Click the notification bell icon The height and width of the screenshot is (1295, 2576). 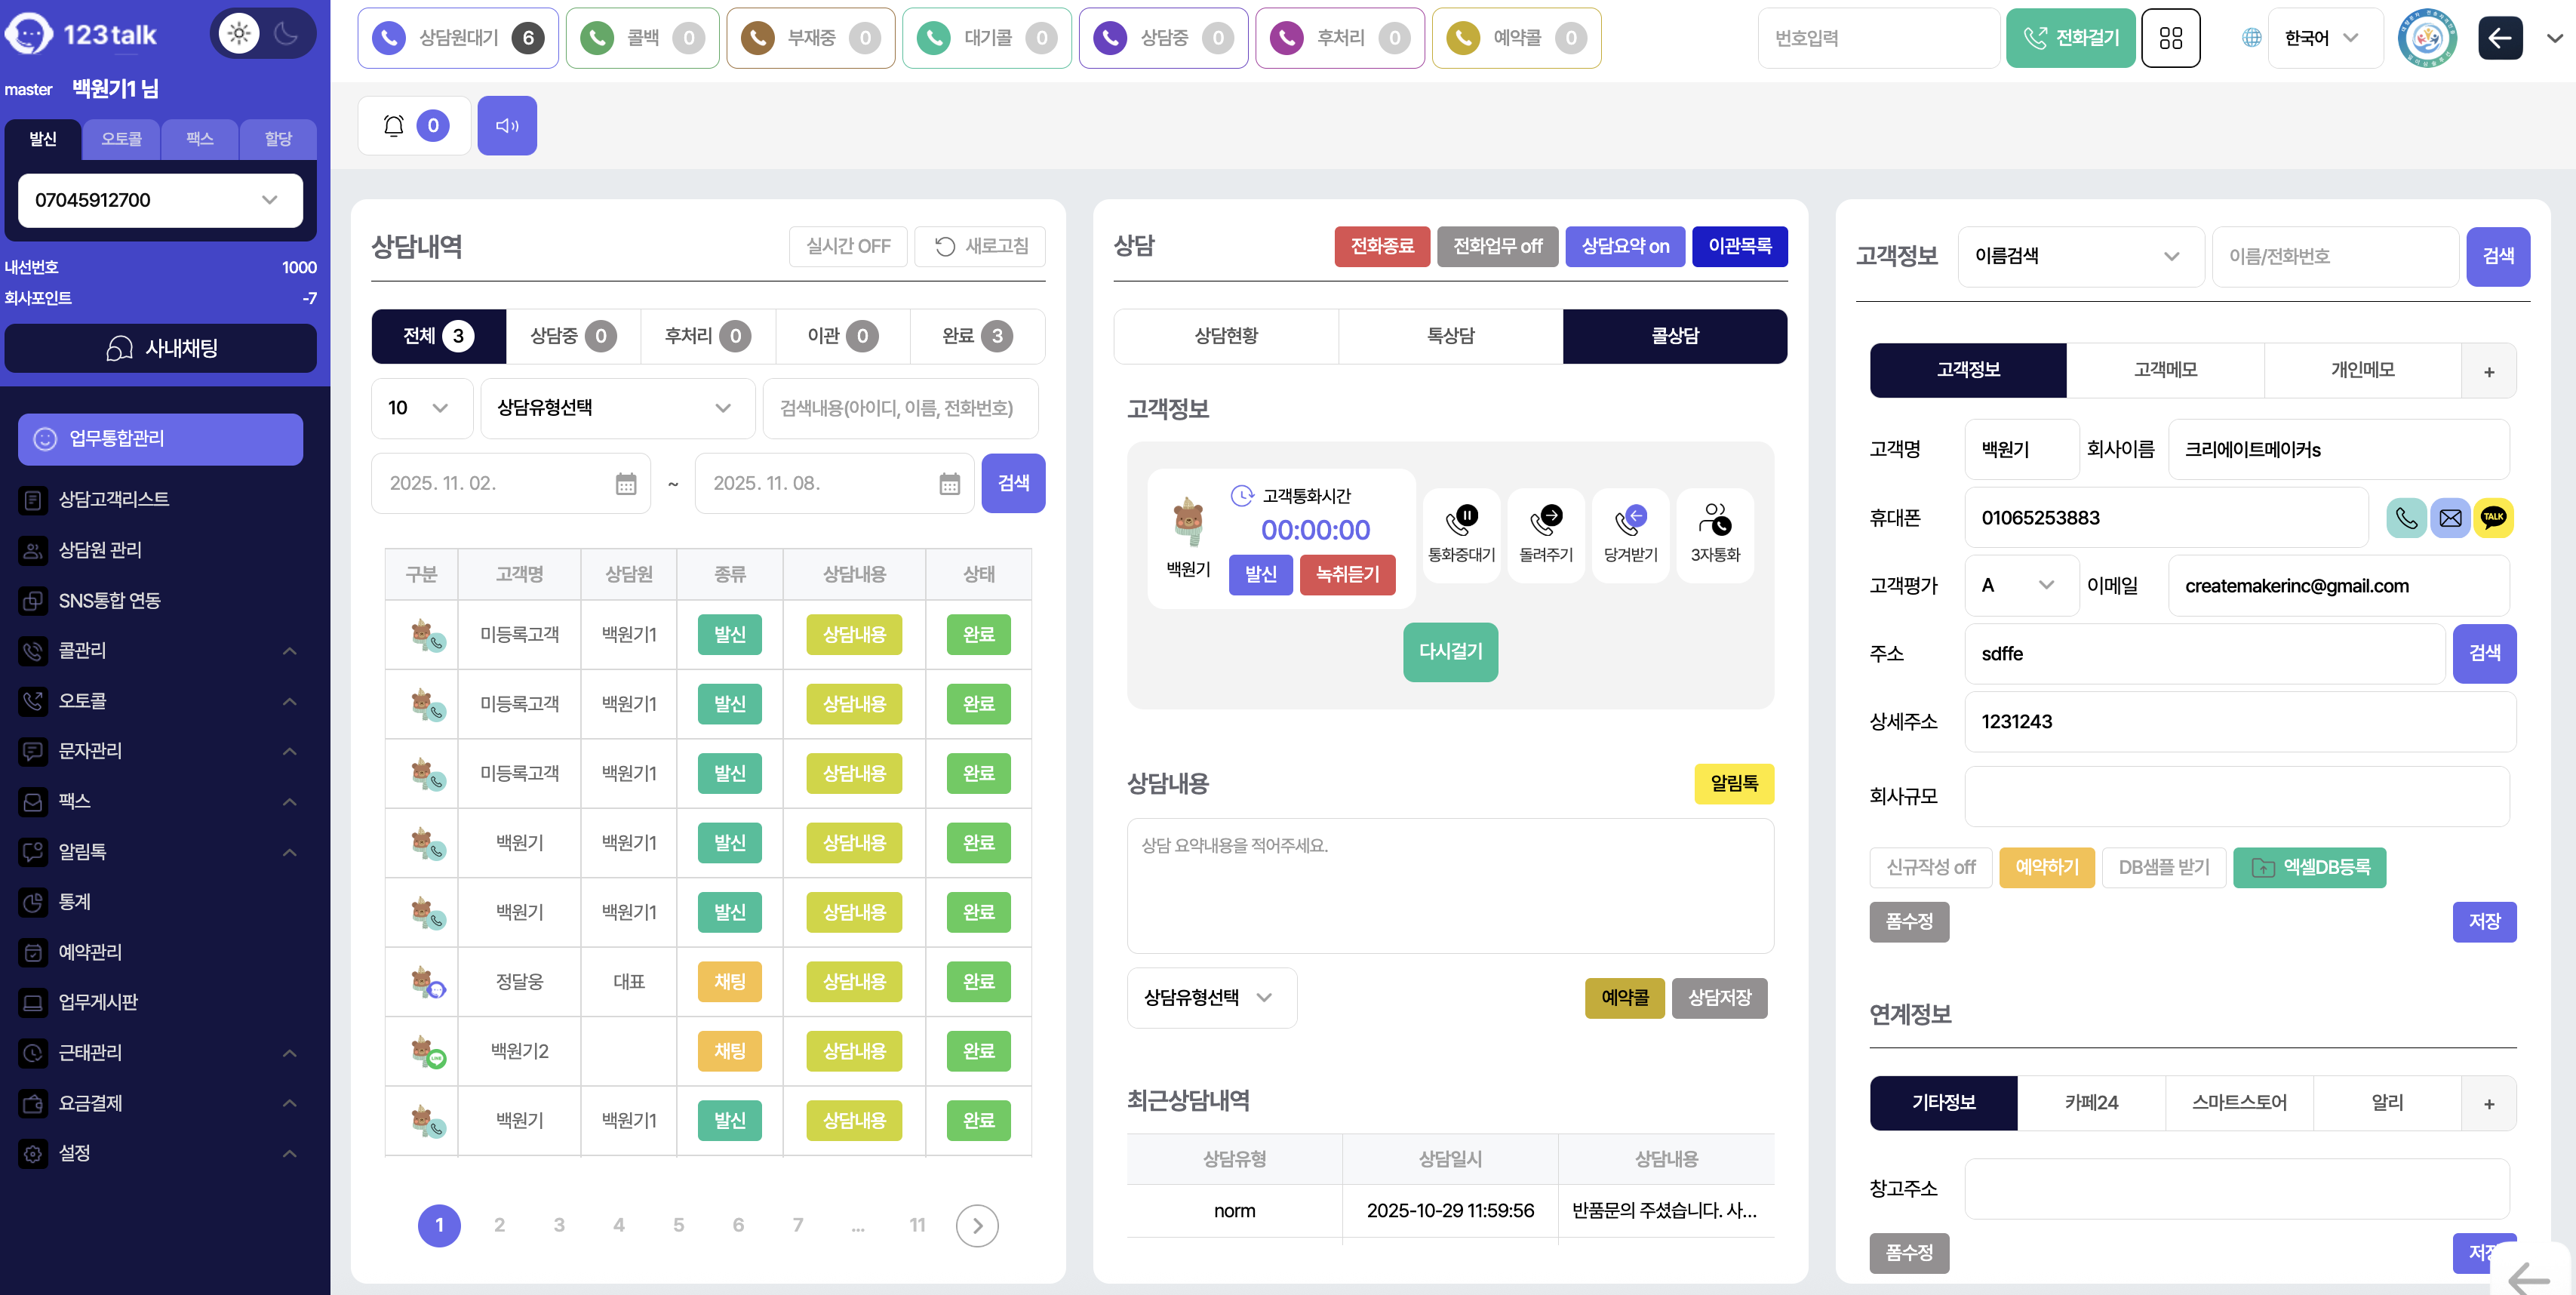coord(394,126)
